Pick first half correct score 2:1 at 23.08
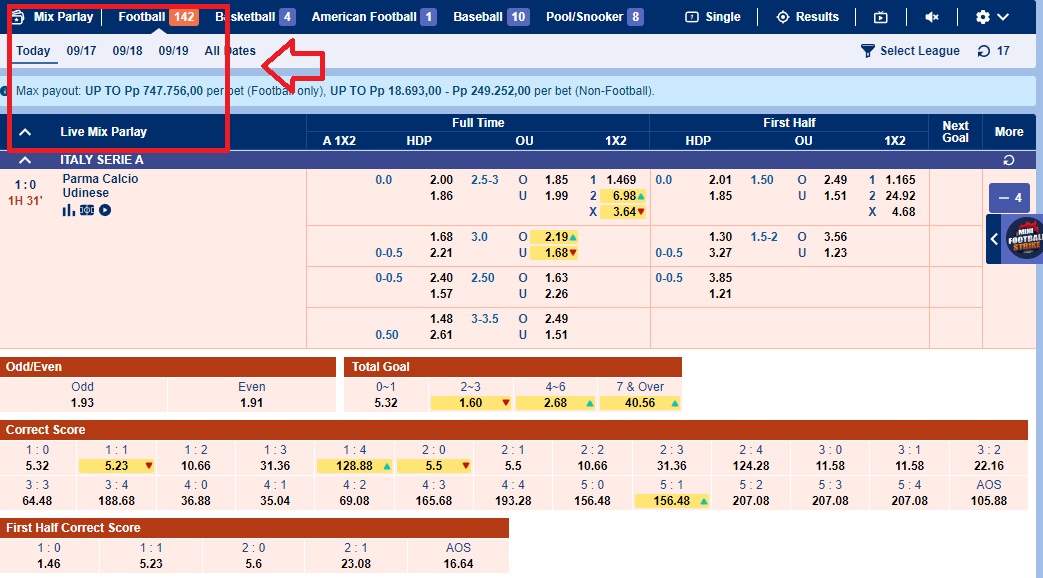 (356, 564)
